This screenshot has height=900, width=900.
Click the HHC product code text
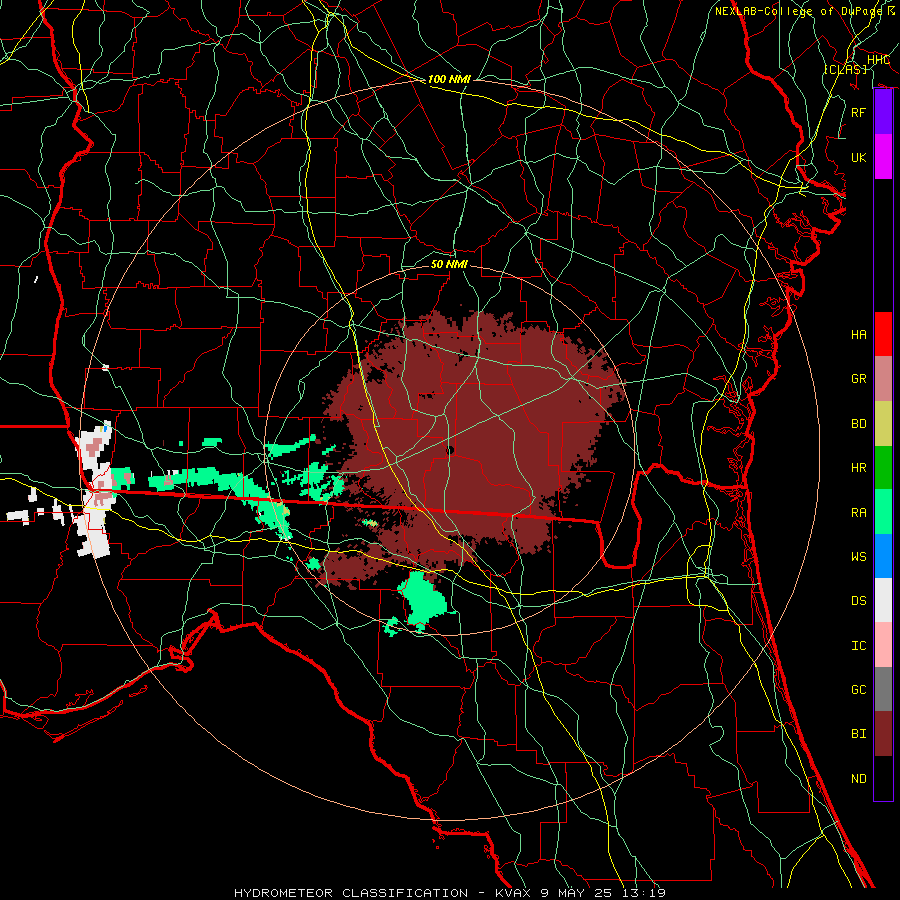click(x=879, y=60)
